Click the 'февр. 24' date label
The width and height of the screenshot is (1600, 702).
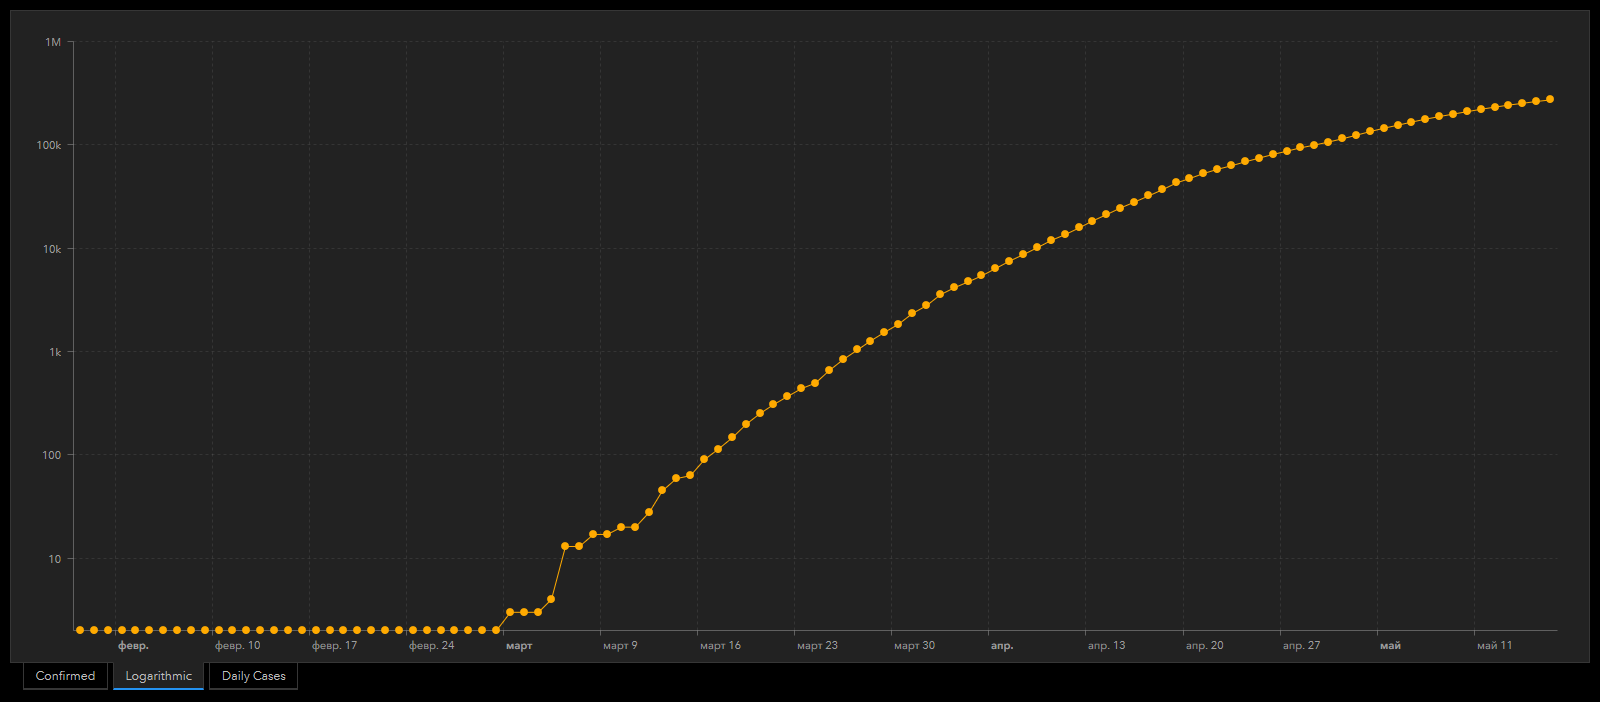click(x=432, y=646)
